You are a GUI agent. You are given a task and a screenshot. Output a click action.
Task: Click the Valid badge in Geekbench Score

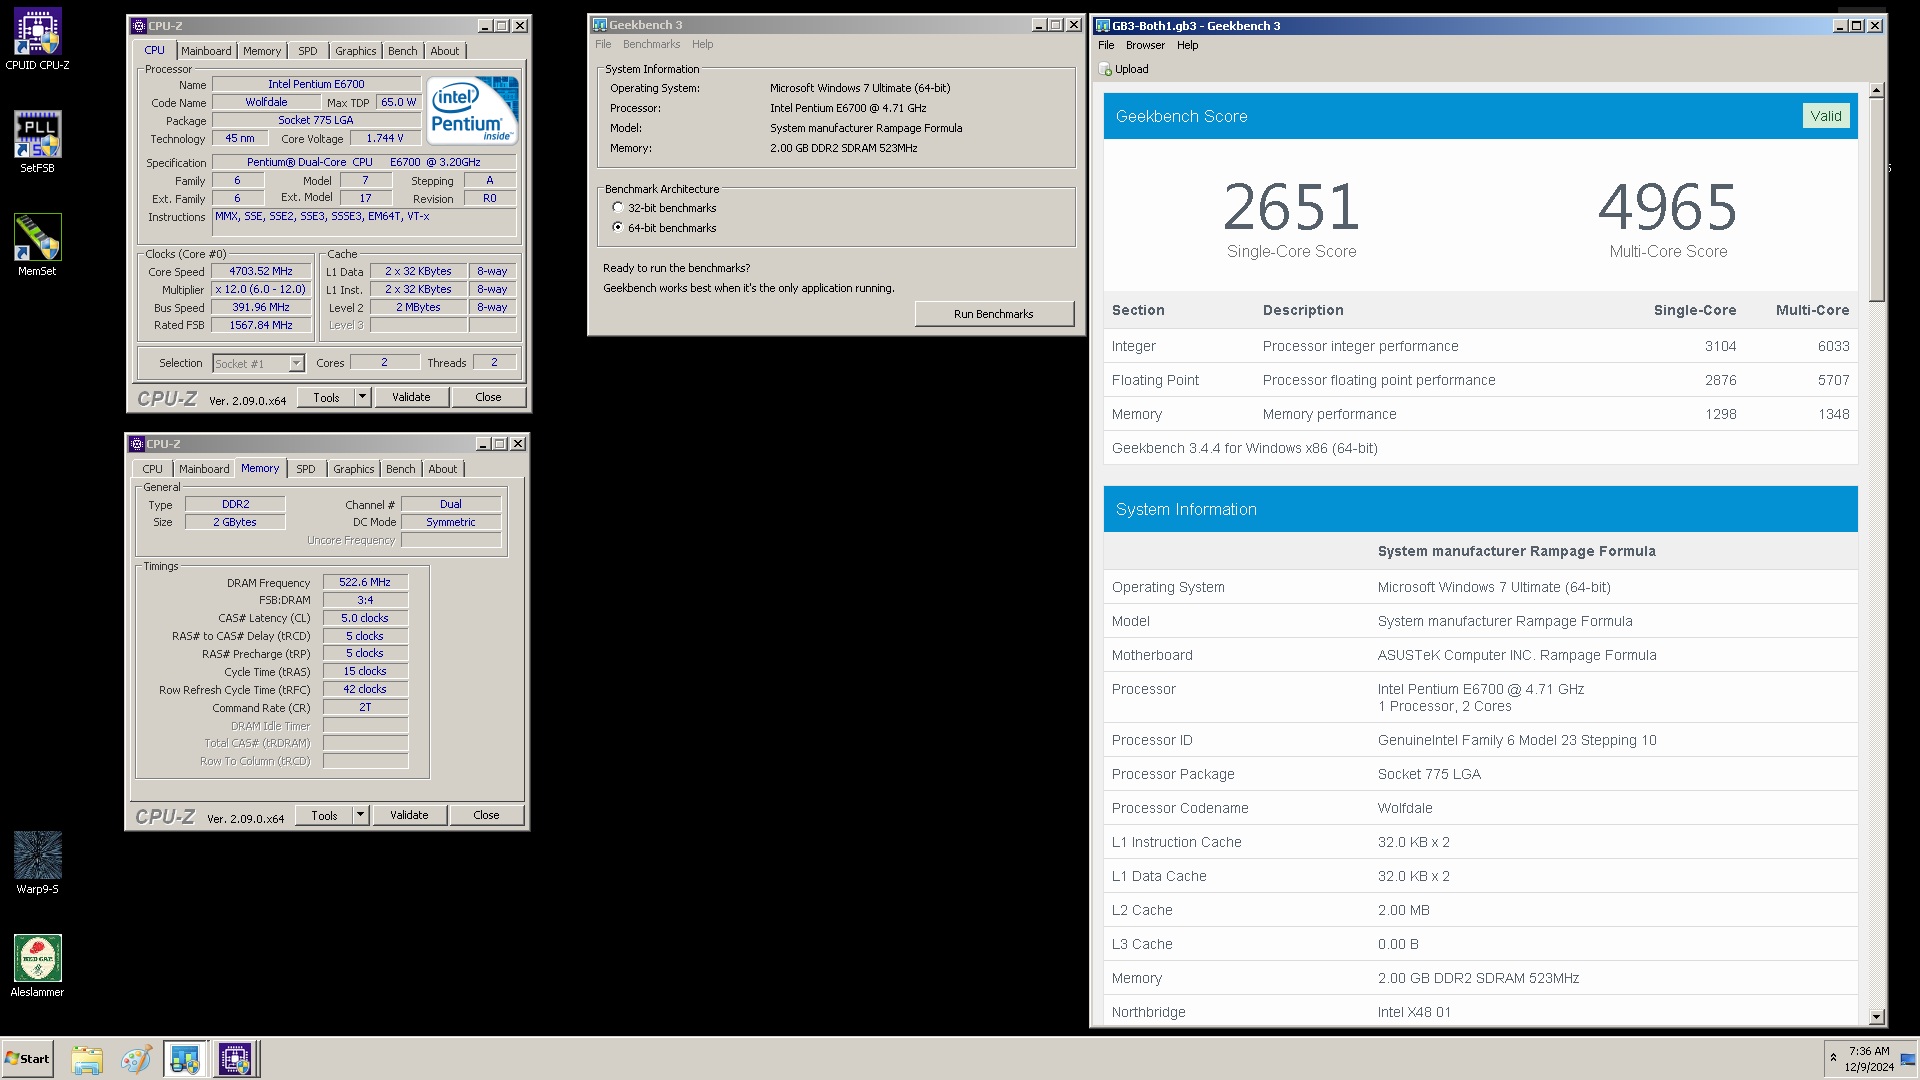coord(1826,116)
